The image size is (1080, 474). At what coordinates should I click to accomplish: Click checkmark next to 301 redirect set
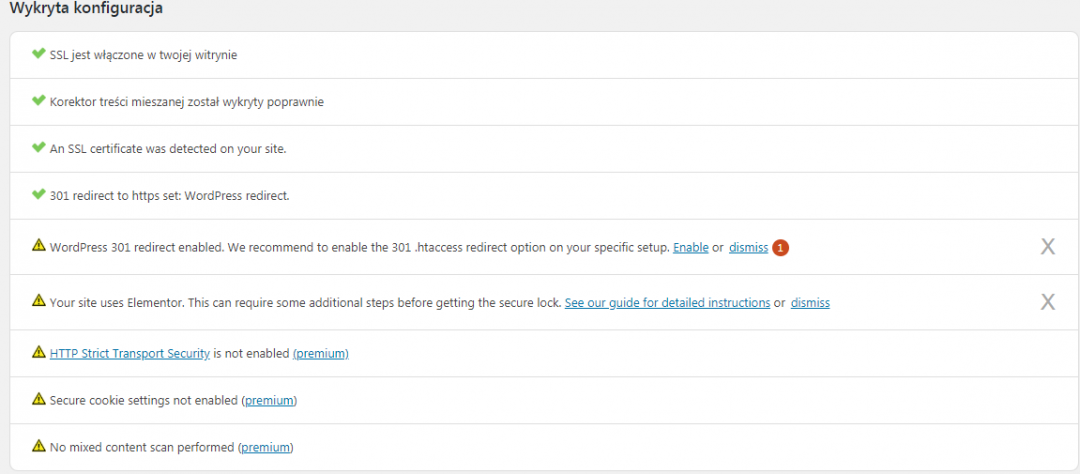coord(39,195)
